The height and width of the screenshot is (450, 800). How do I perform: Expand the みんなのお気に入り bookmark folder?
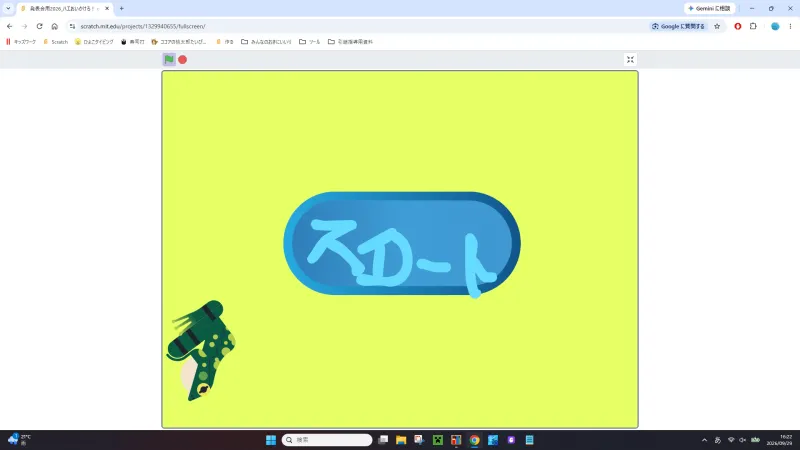click(x=266, y=42)
